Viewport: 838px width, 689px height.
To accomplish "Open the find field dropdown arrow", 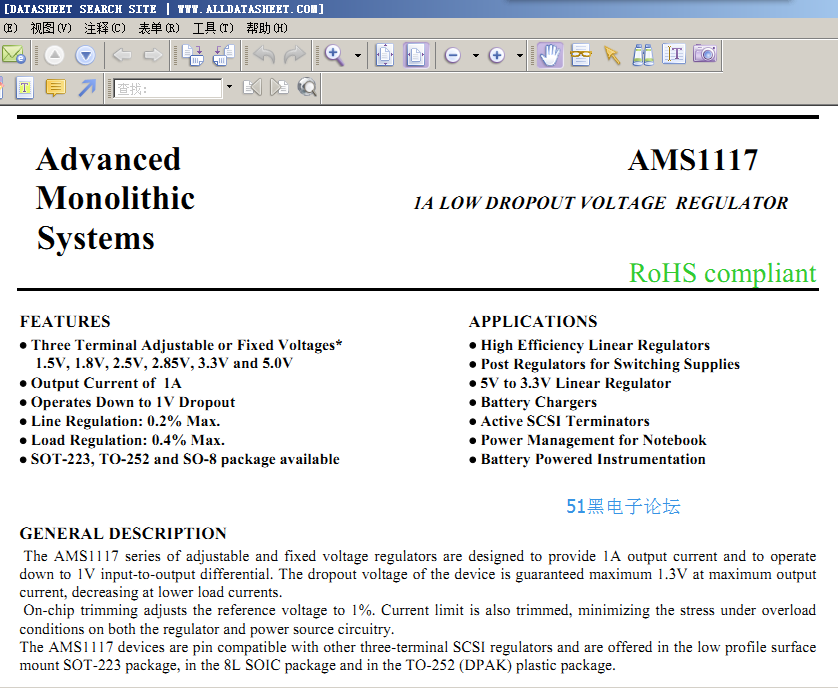I will point(229,87).
